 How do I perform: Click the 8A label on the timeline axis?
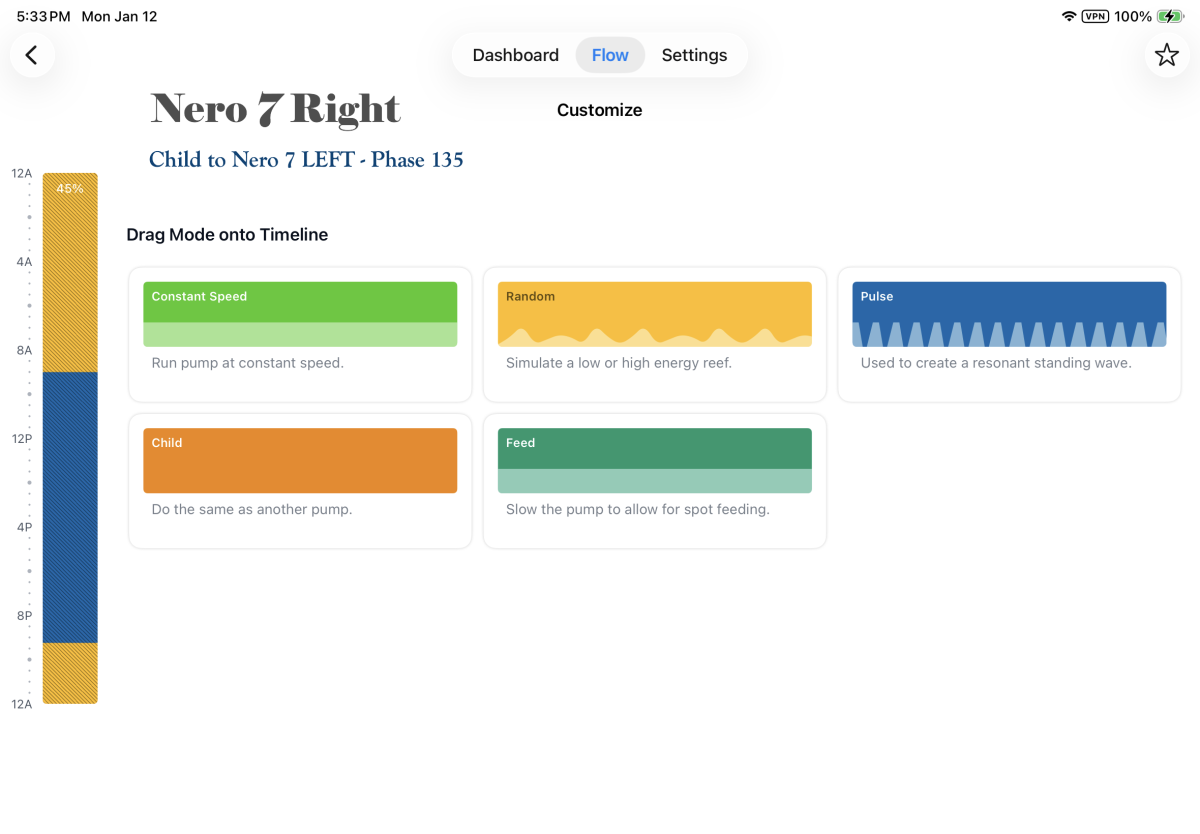[24, 350]
